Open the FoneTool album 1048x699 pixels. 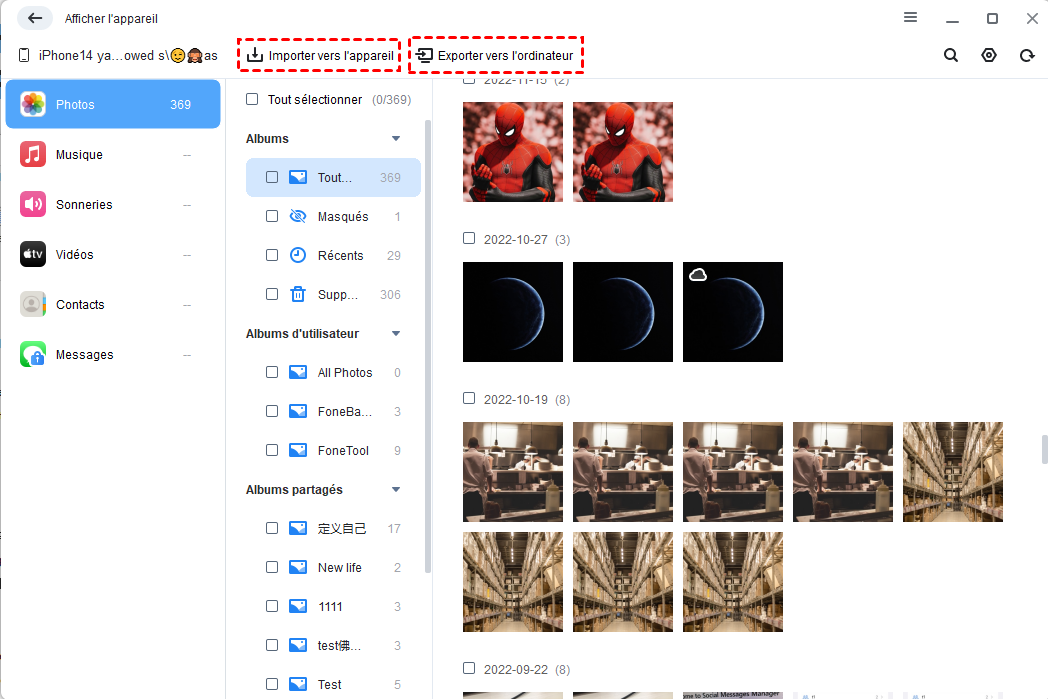point(333,450)
